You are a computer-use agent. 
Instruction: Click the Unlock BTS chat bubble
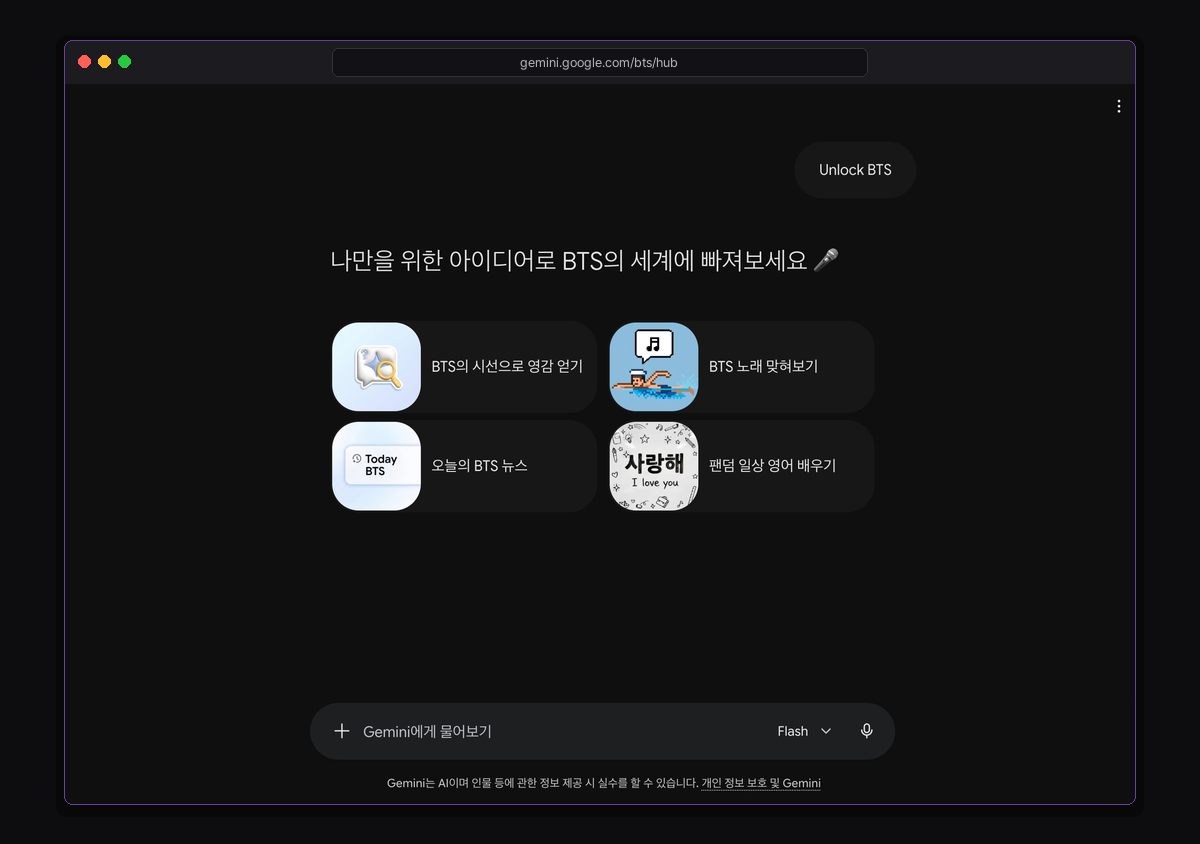855,170
